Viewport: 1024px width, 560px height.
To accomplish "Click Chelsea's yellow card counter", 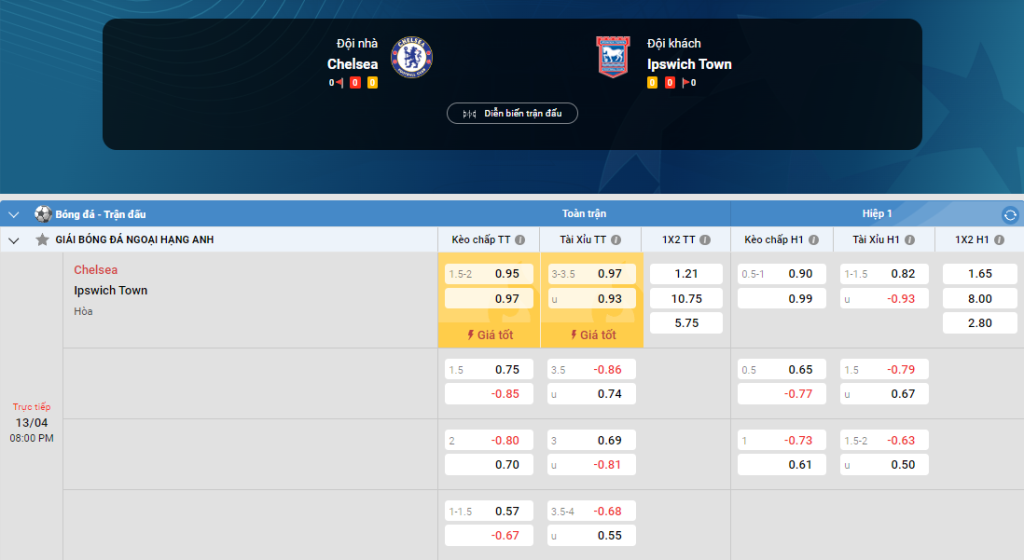I will (372, 83).
